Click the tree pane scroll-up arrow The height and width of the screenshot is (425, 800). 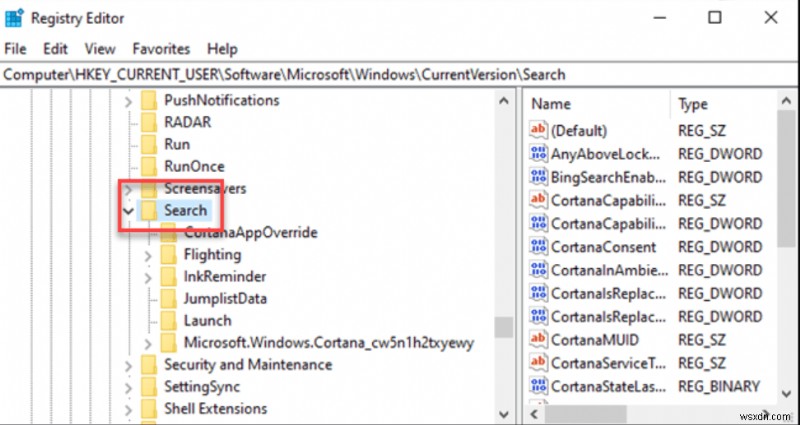tap(504, 101)
